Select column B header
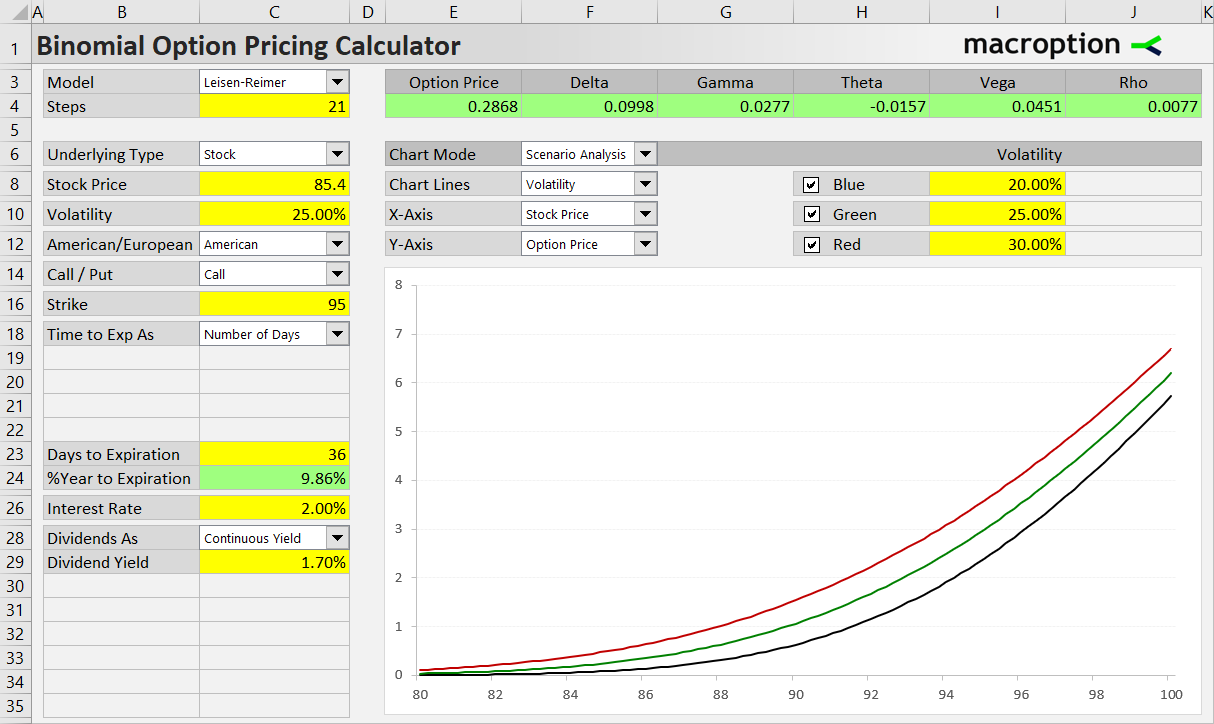1214x724 pixels. tap(121, 12)
